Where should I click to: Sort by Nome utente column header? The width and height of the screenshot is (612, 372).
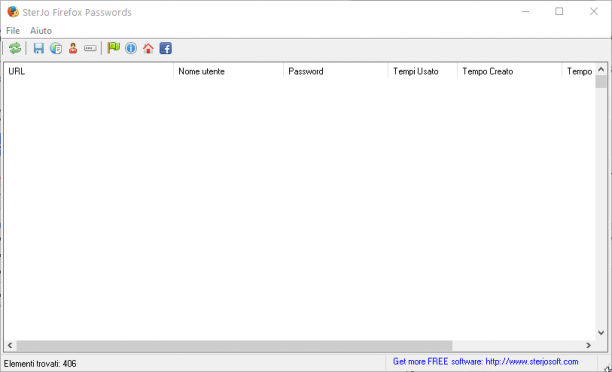[x=228, y=71]
